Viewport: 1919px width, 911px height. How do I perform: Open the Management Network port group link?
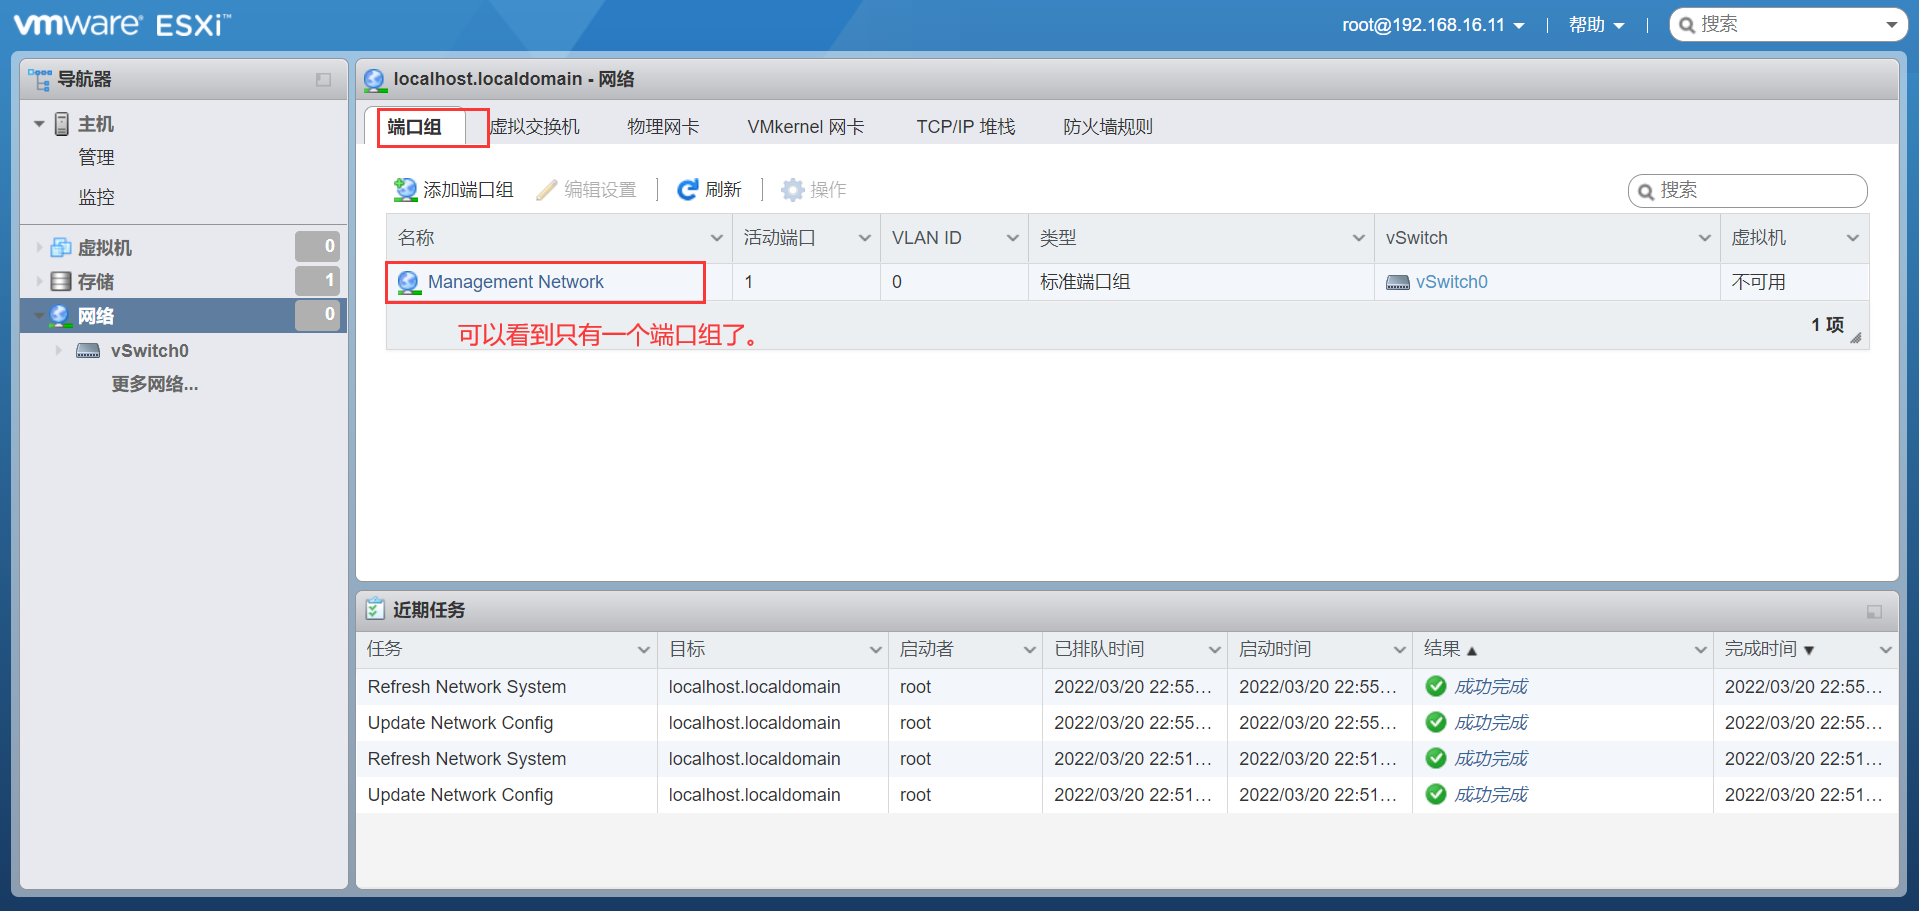point(516,282)
